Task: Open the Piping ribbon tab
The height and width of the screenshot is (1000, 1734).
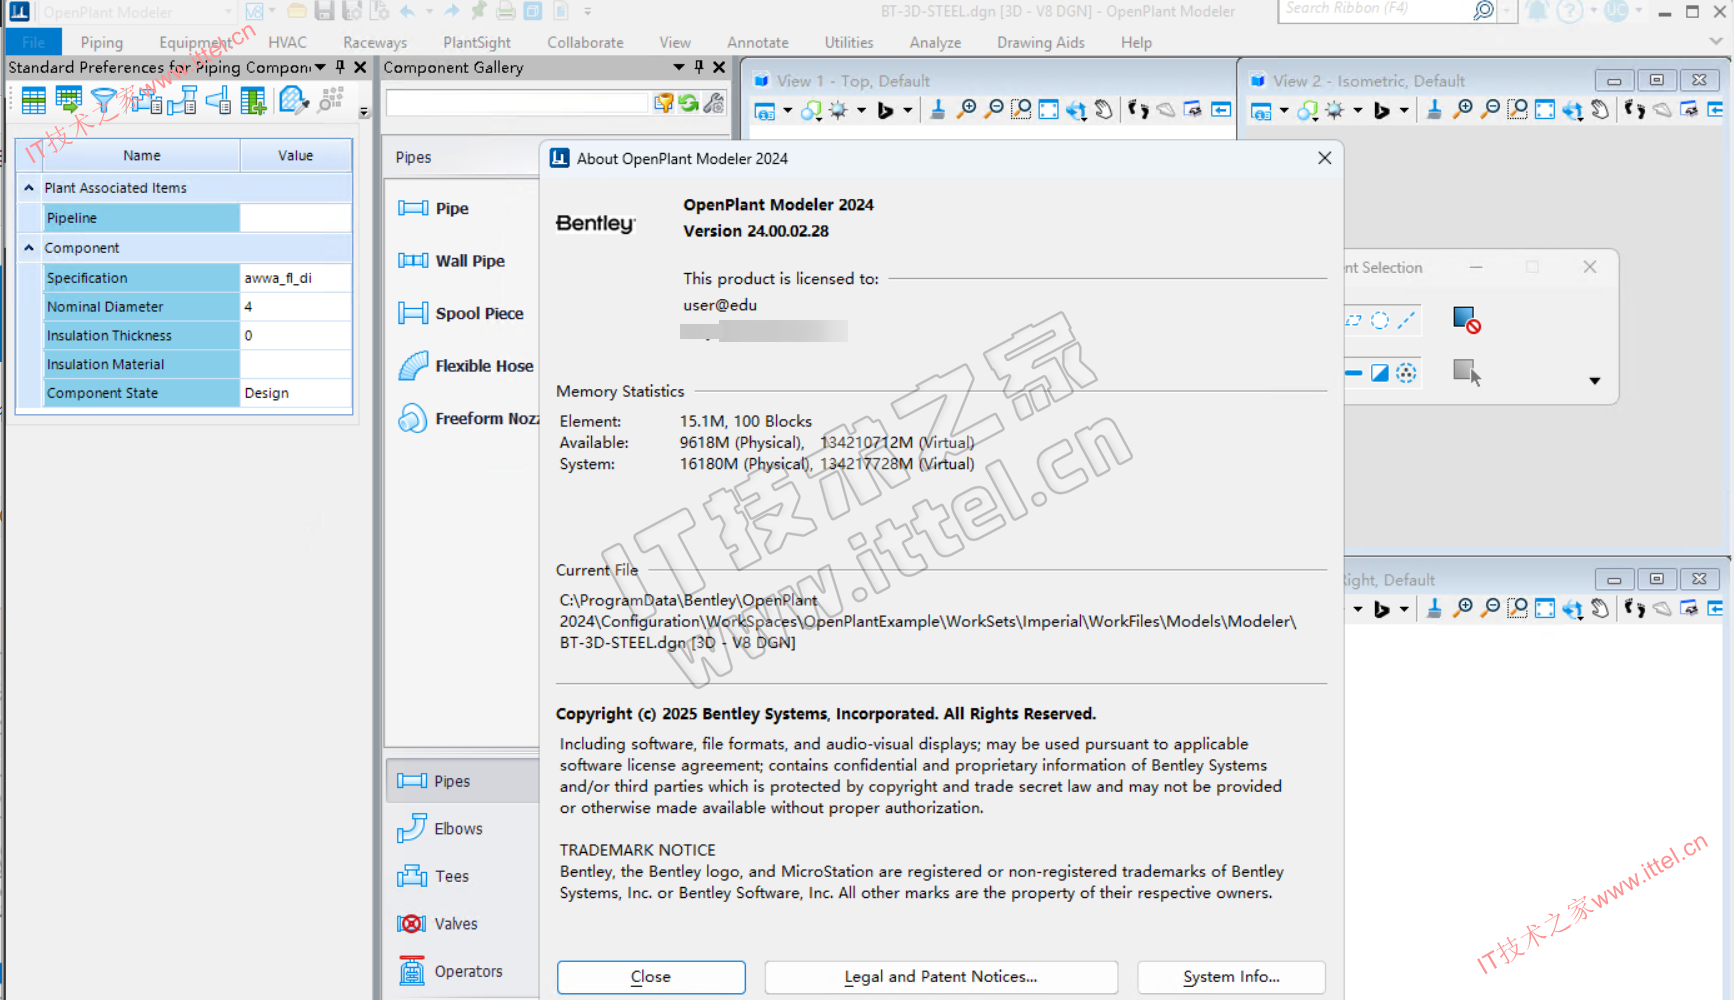Action: [101, 42]
